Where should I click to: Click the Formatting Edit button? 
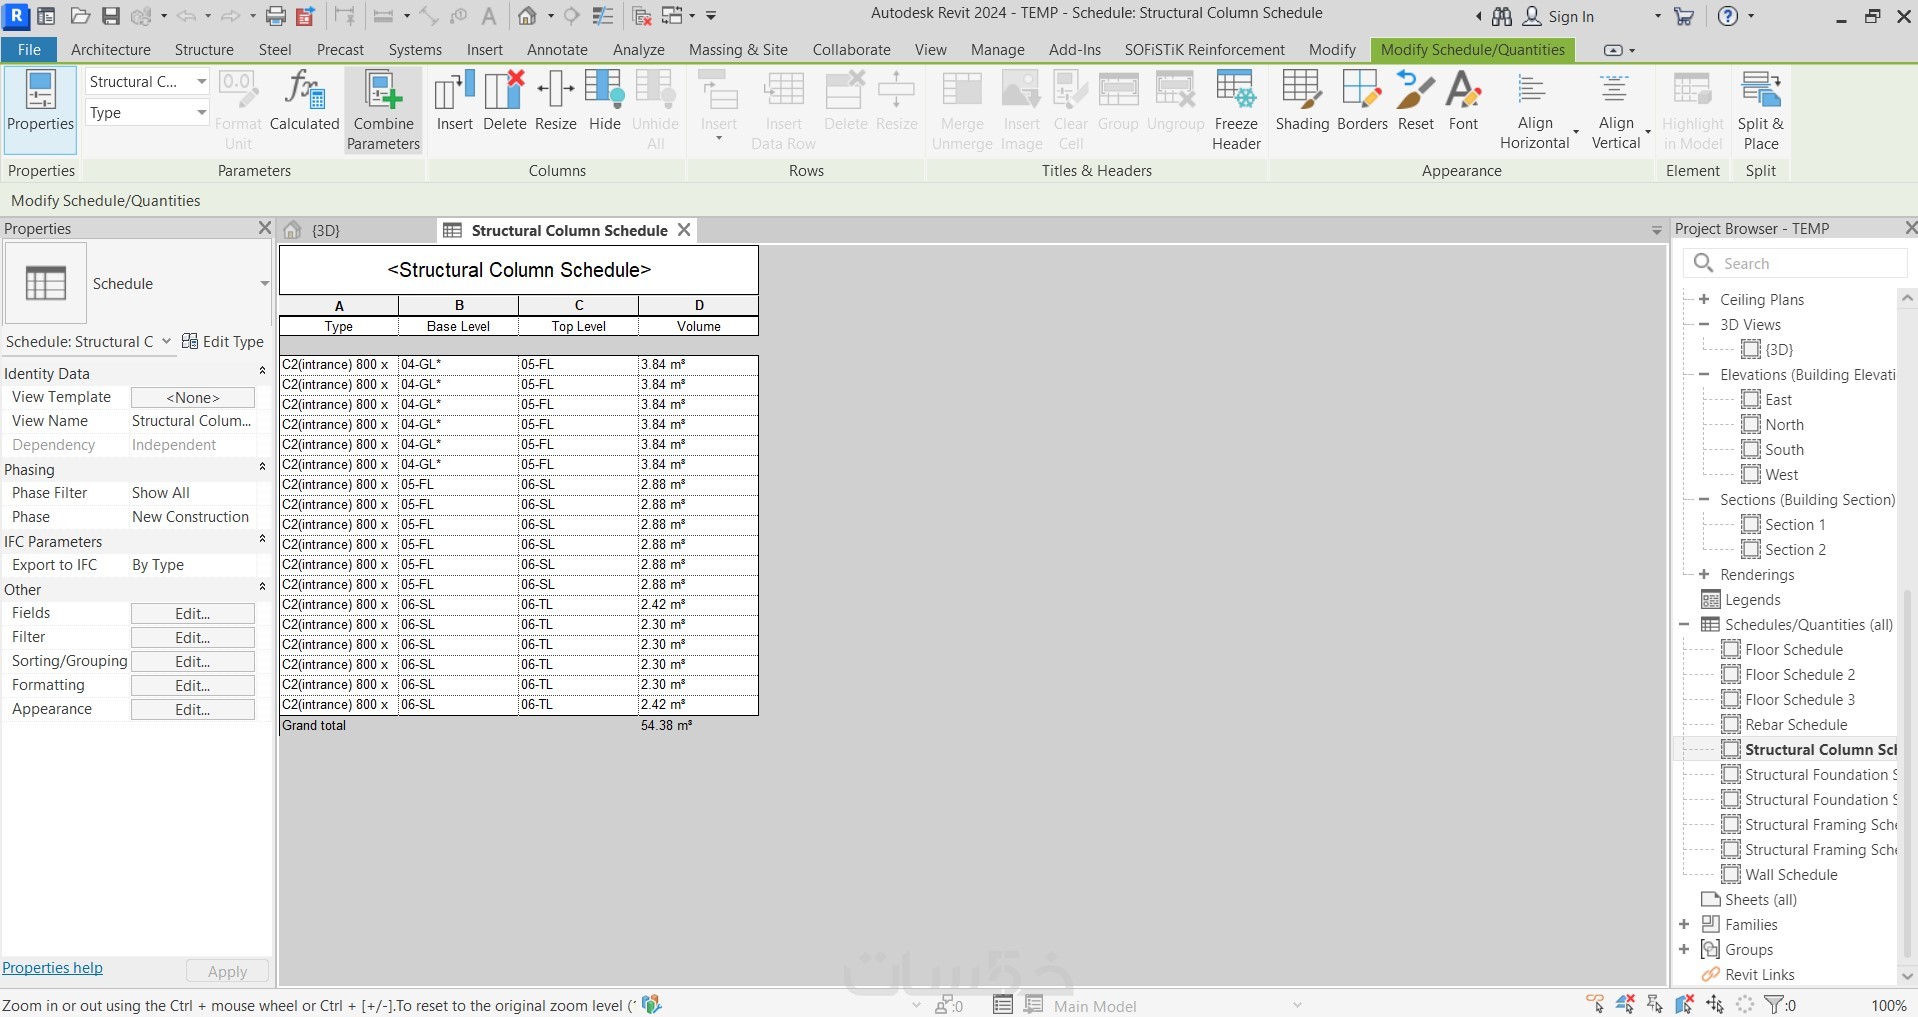pyautogui.click(x=193, y=686)
